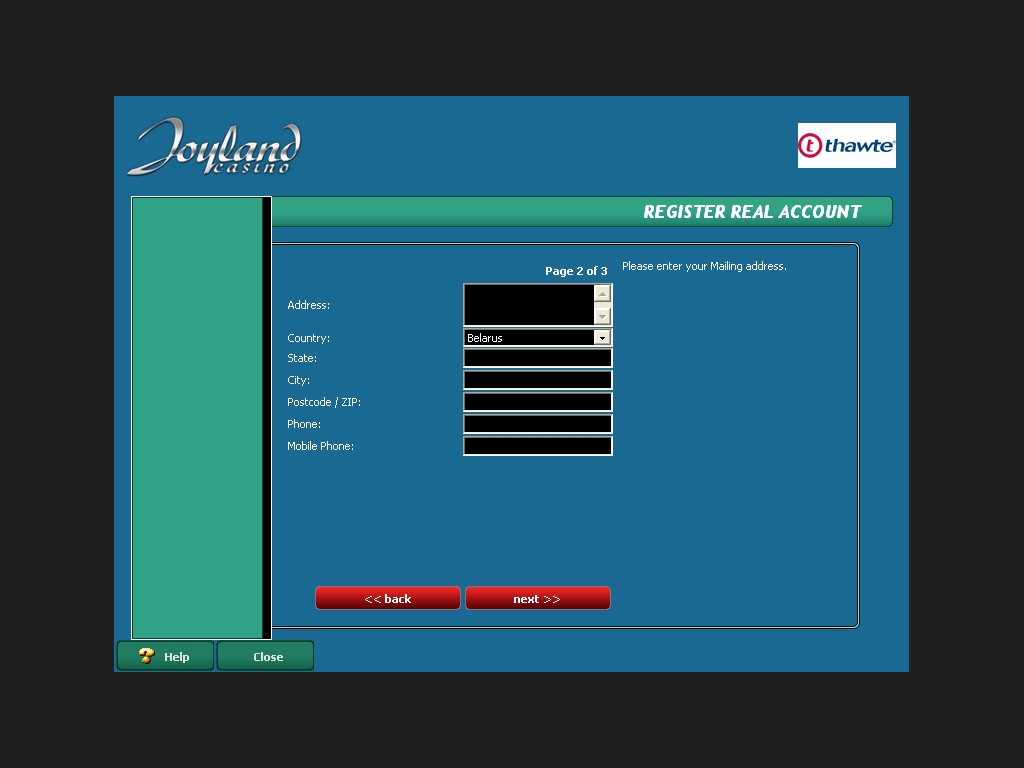Click the green left sidebar panel
The image size is (1024, 768).
pos(197,417)
